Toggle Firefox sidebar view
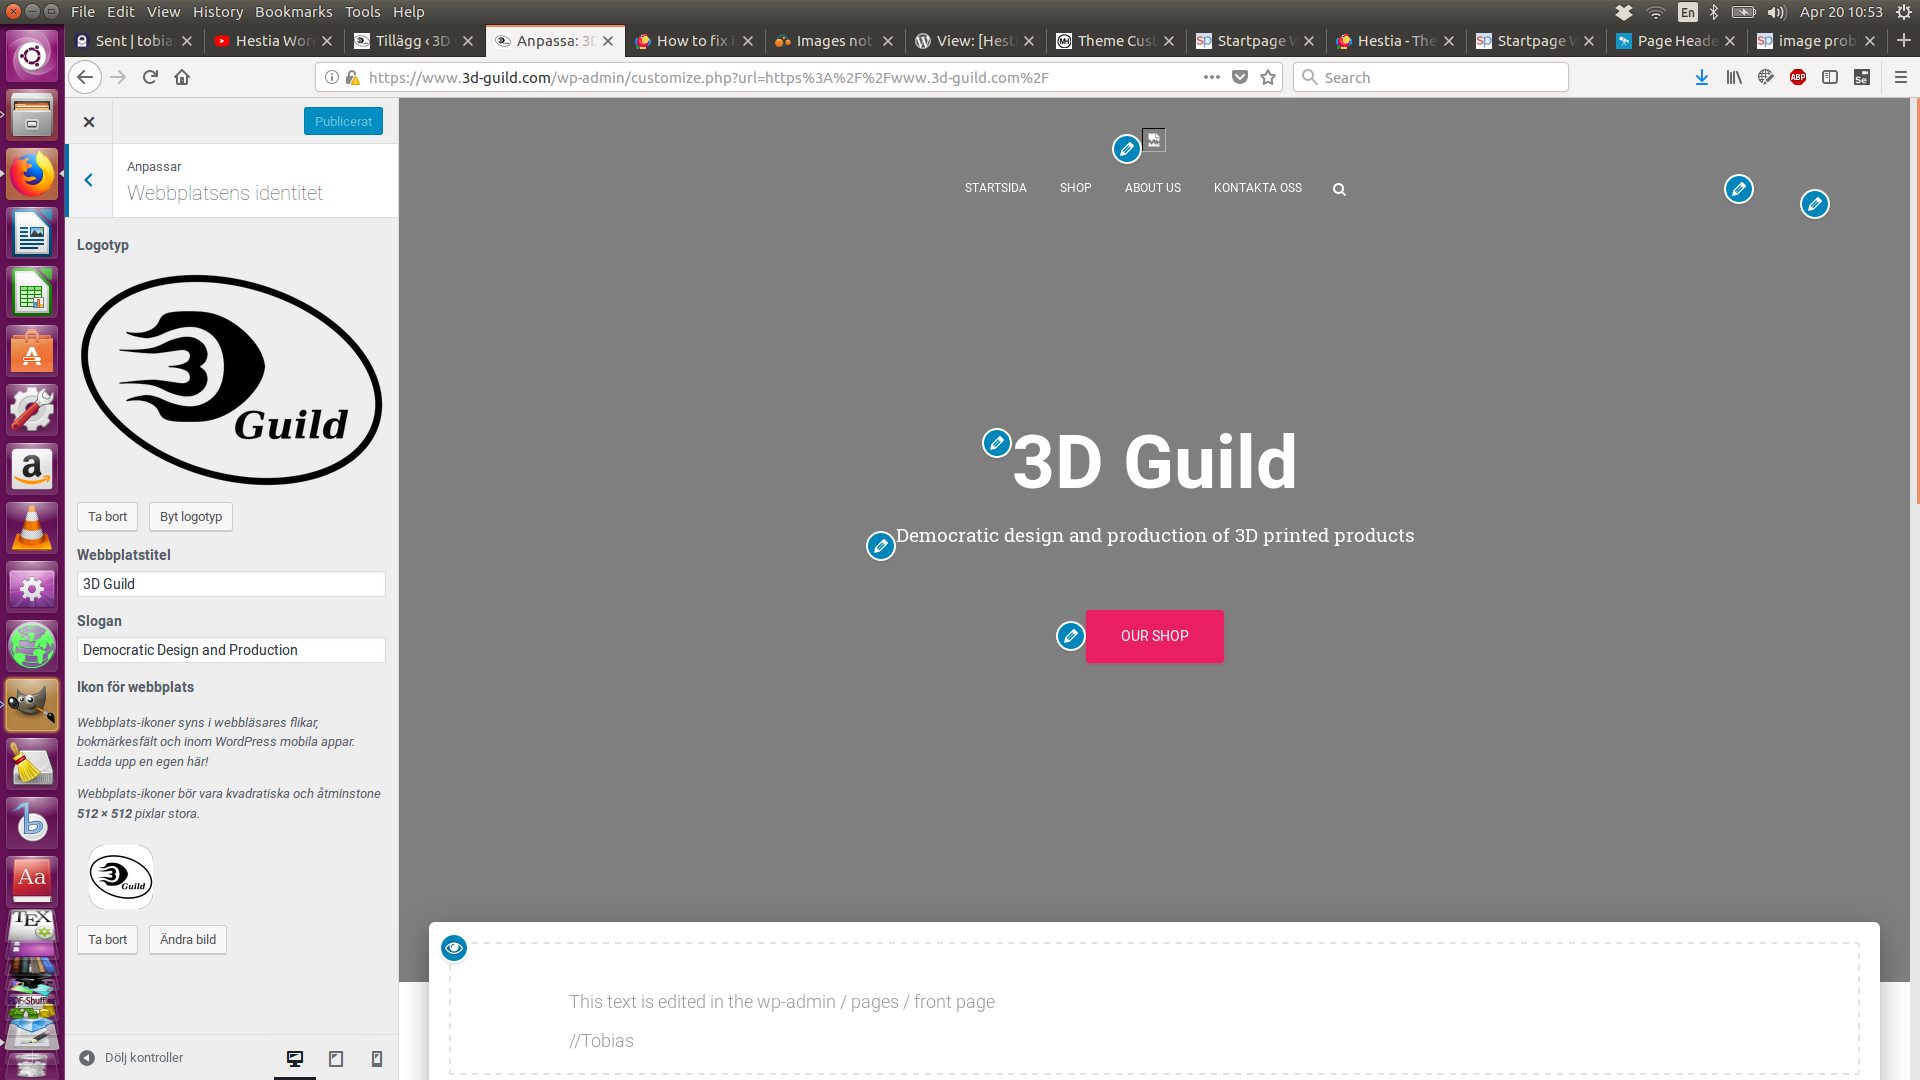1920x1080 pixels. click(1830, 77)
